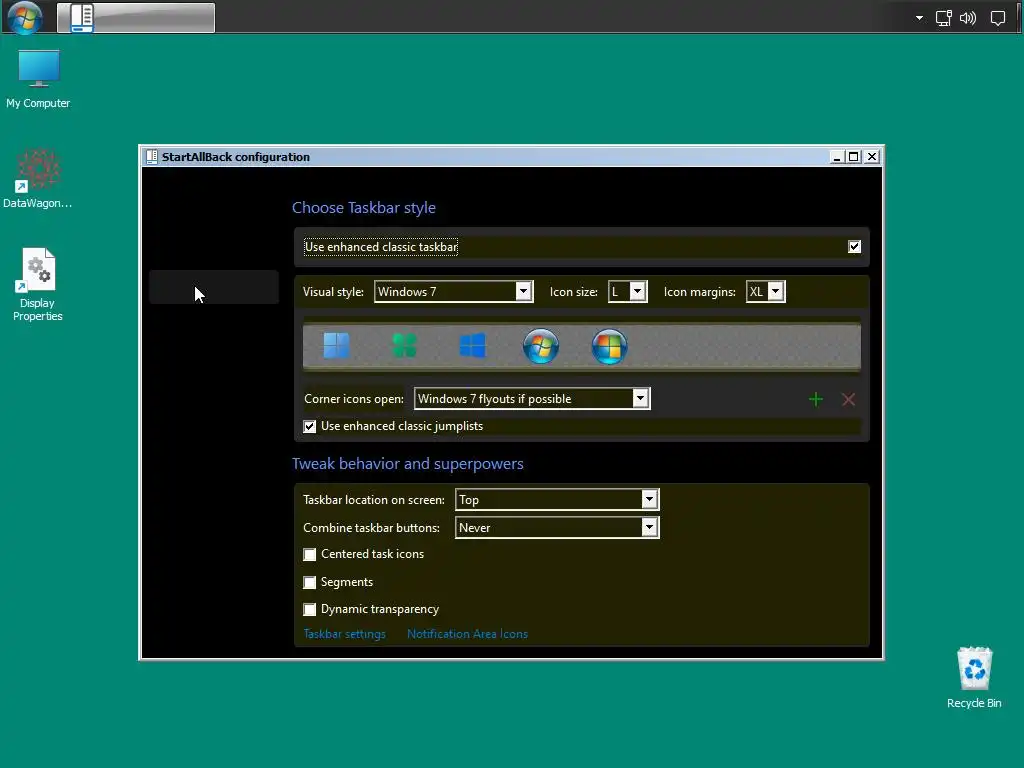The height and width of the screenshot is (768, 1024).
Task: Click the Choose Taskbar style heading
Action: [364, 208]
